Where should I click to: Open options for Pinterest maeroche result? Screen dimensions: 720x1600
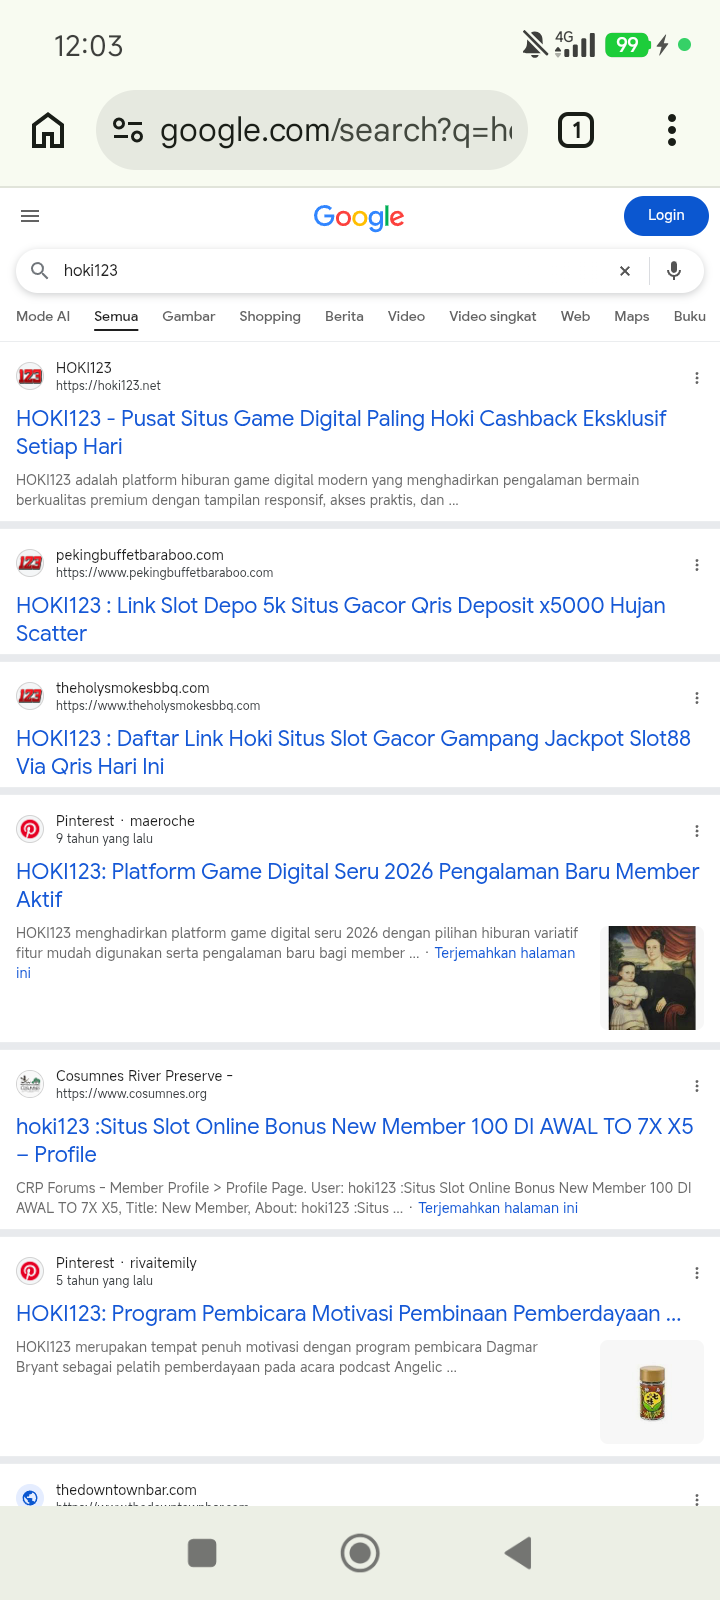point(697,831)
